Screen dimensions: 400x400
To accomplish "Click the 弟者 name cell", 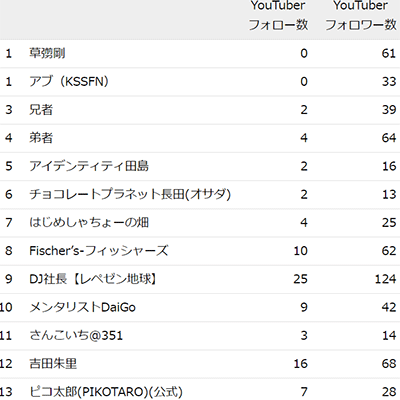I will [41, 138].
